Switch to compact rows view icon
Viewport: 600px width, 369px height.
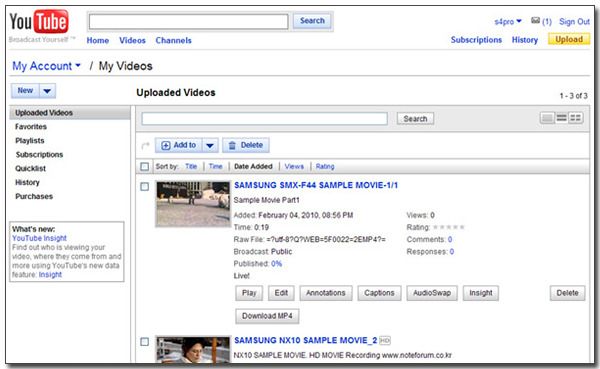[x=561, y=118]
